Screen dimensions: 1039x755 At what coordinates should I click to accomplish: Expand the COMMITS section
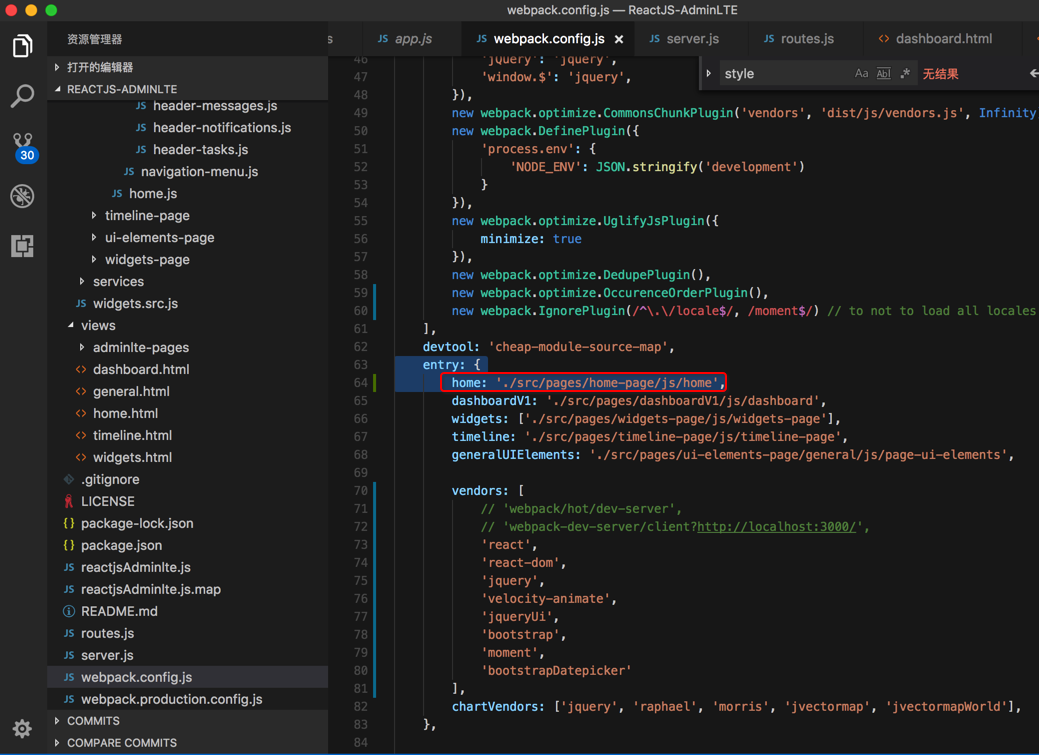pos(93,721)
